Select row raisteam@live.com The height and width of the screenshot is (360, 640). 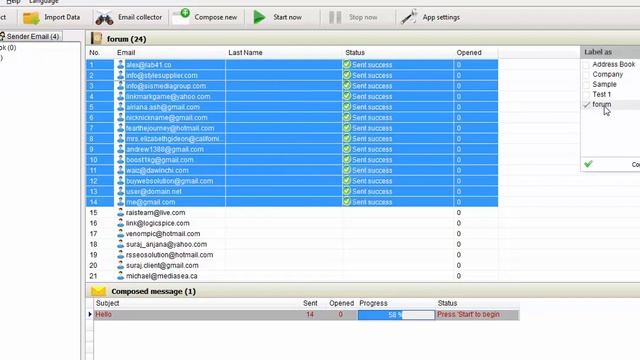coord(292,212)
